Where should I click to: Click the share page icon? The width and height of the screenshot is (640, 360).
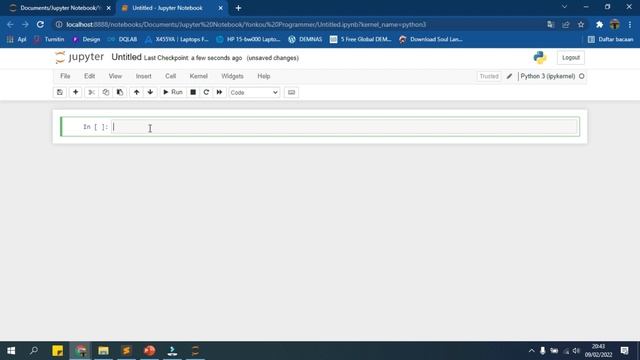tap(566, 24)
